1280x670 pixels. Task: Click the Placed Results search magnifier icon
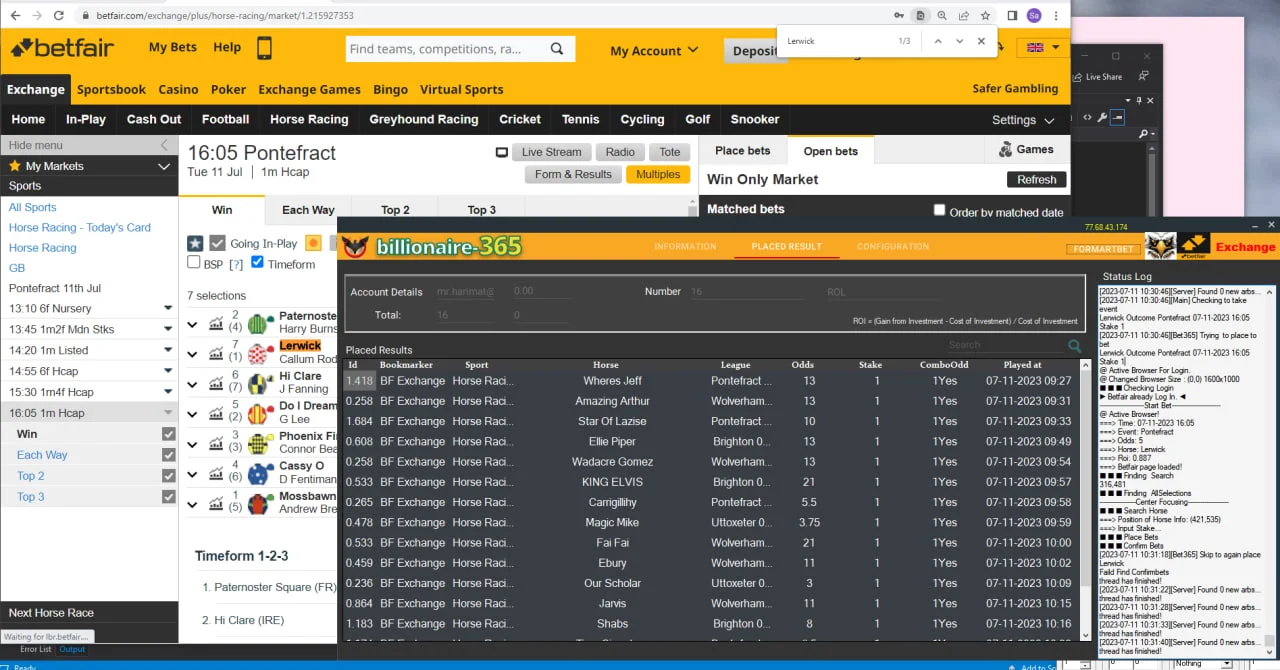(1074, 346)
